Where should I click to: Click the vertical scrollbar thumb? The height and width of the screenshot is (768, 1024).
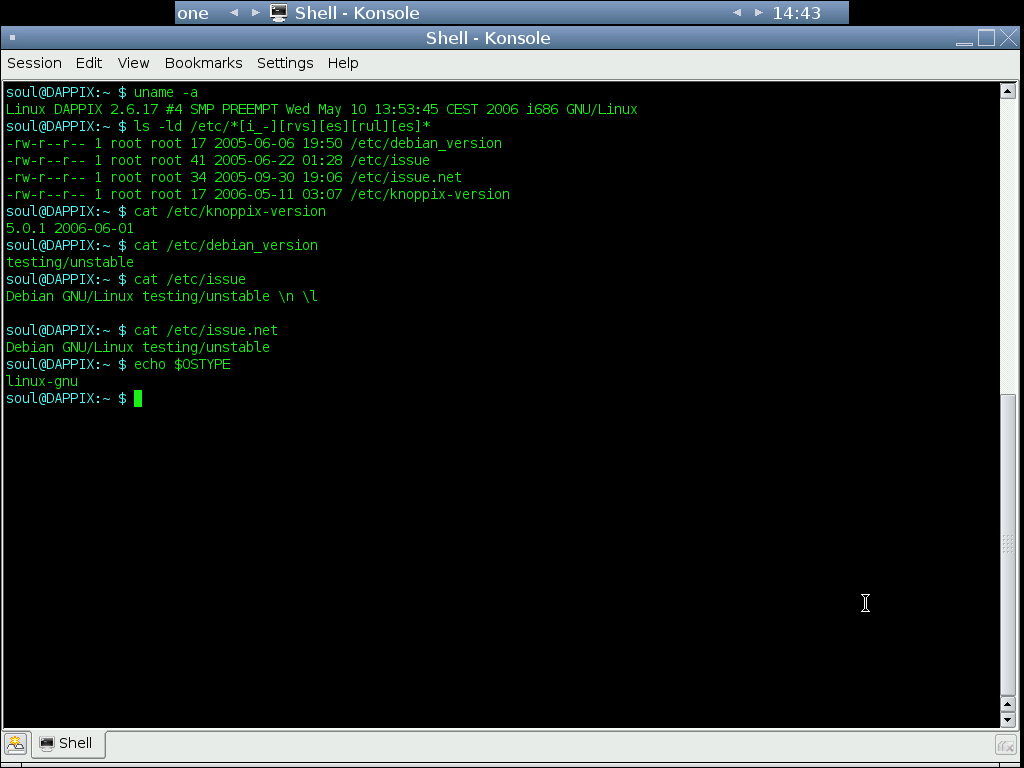point(1008,543)
